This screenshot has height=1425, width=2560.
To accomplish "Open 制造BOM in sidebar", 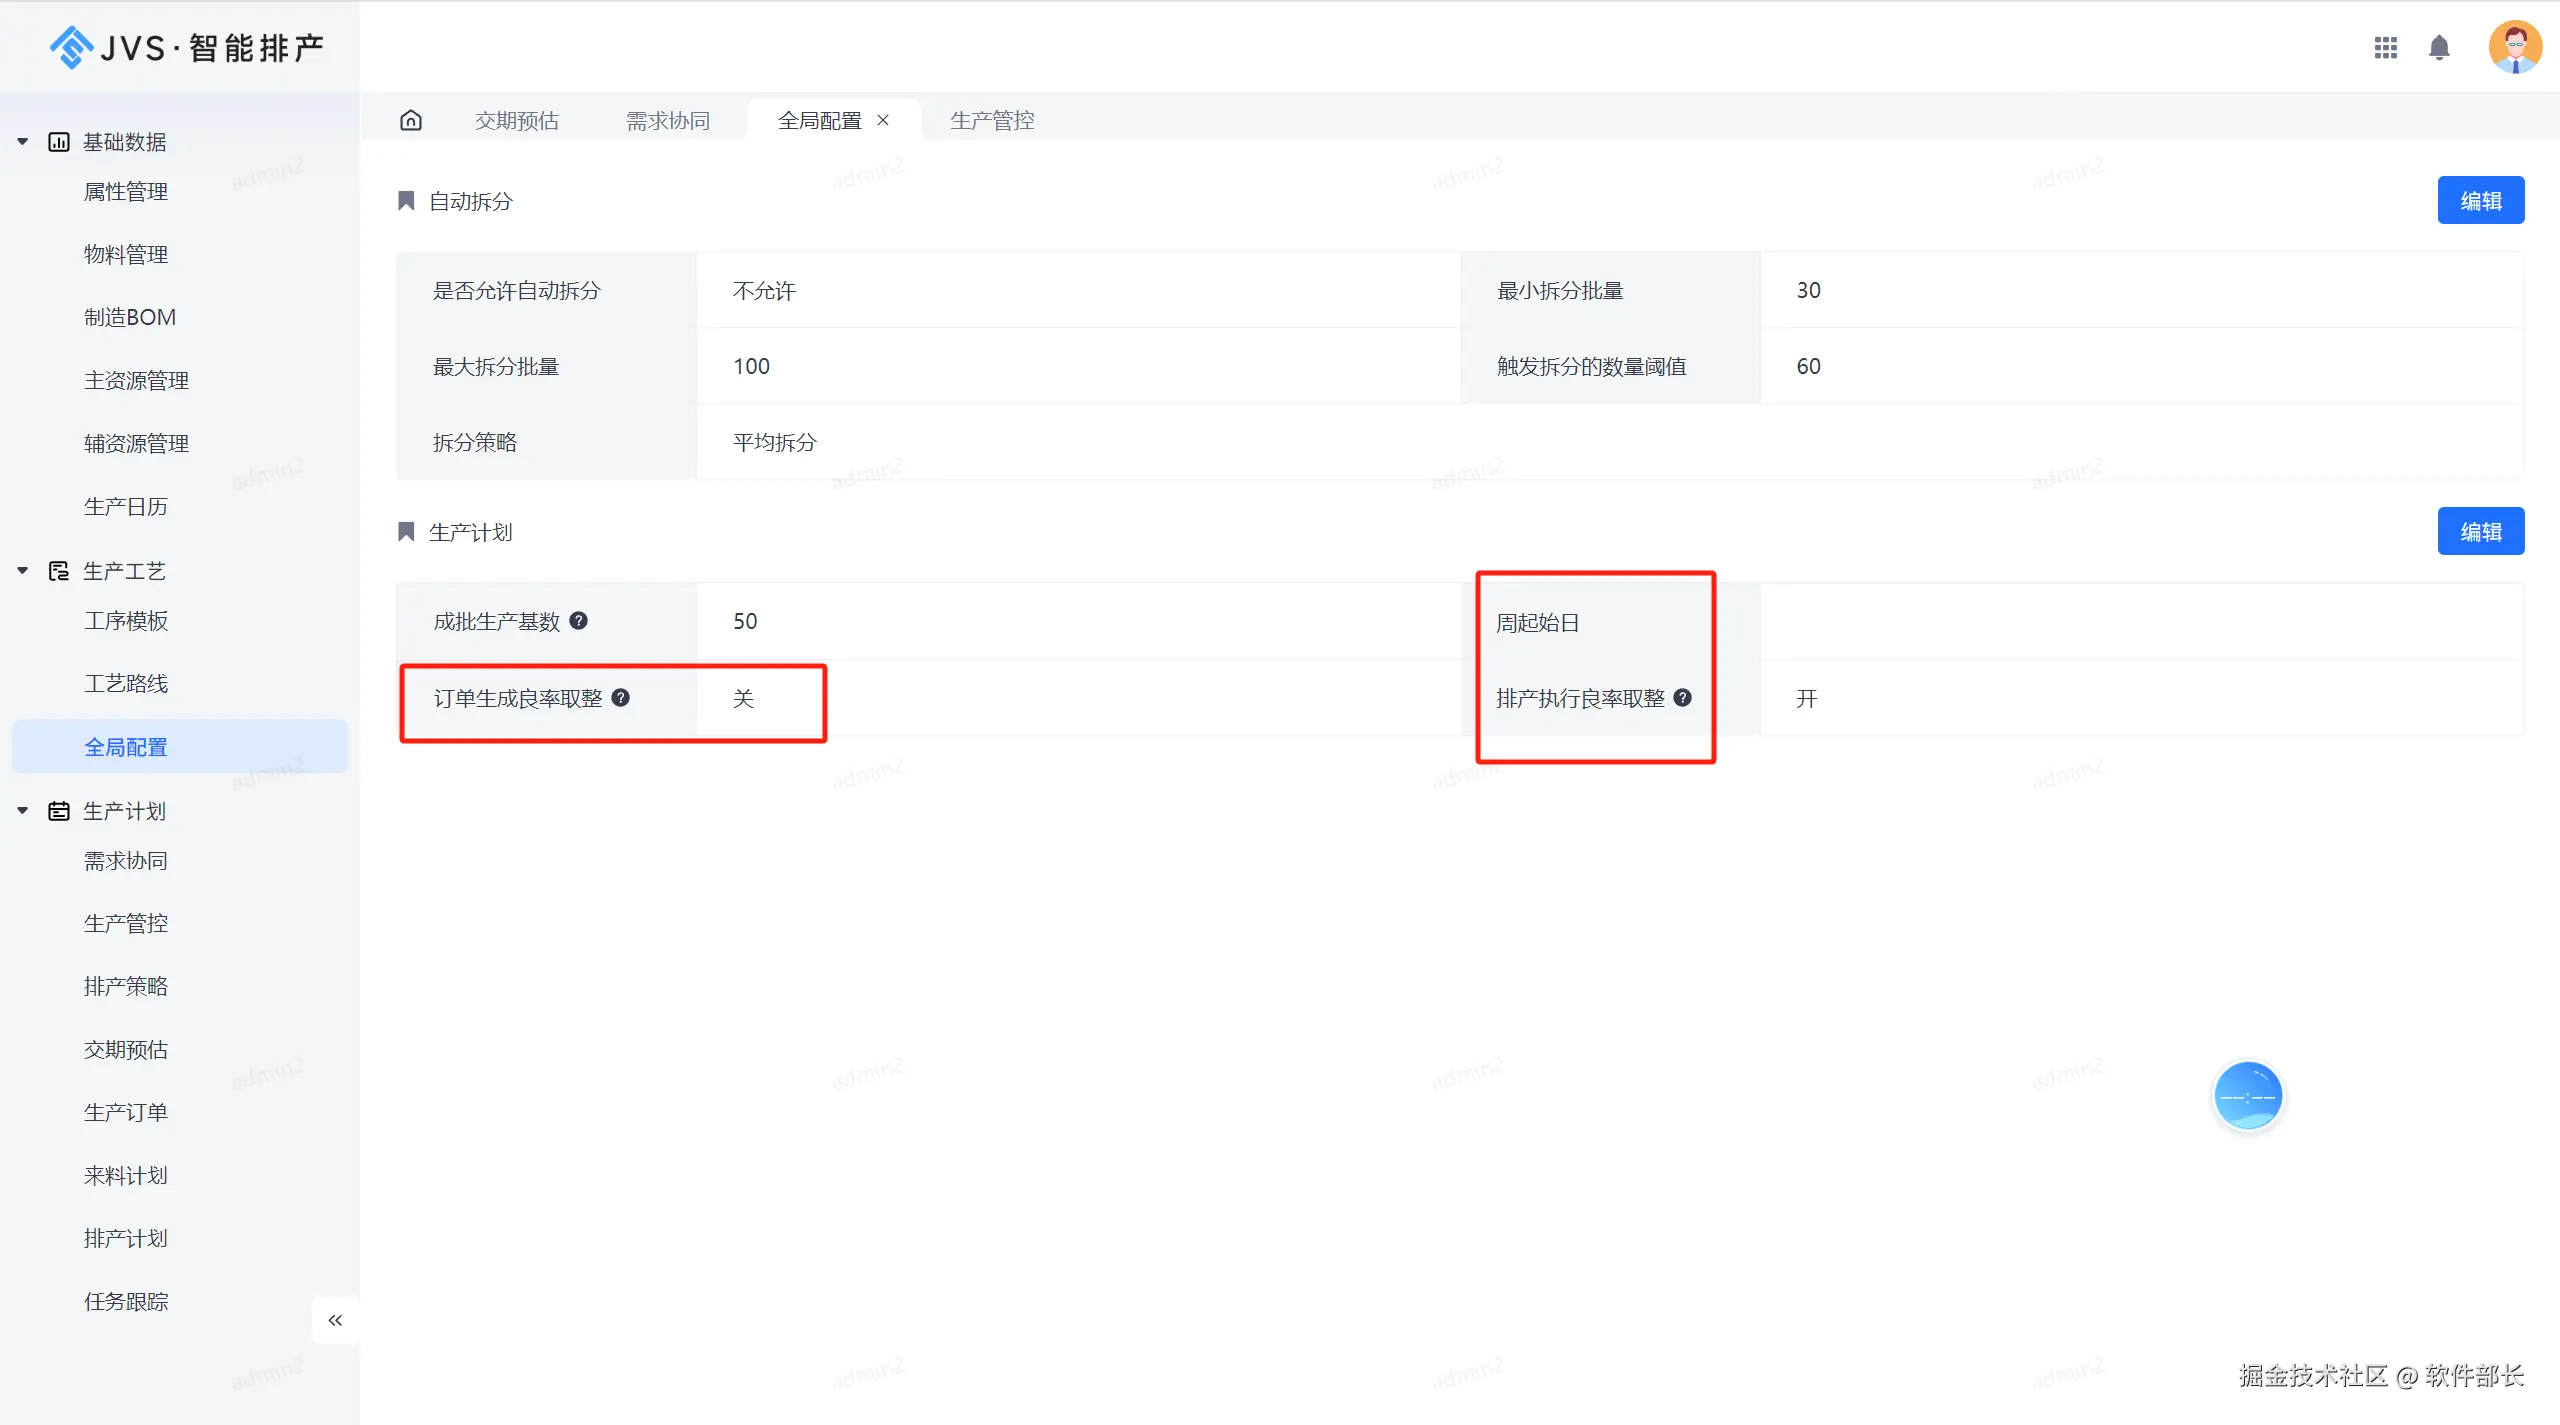I will (130, 317).
